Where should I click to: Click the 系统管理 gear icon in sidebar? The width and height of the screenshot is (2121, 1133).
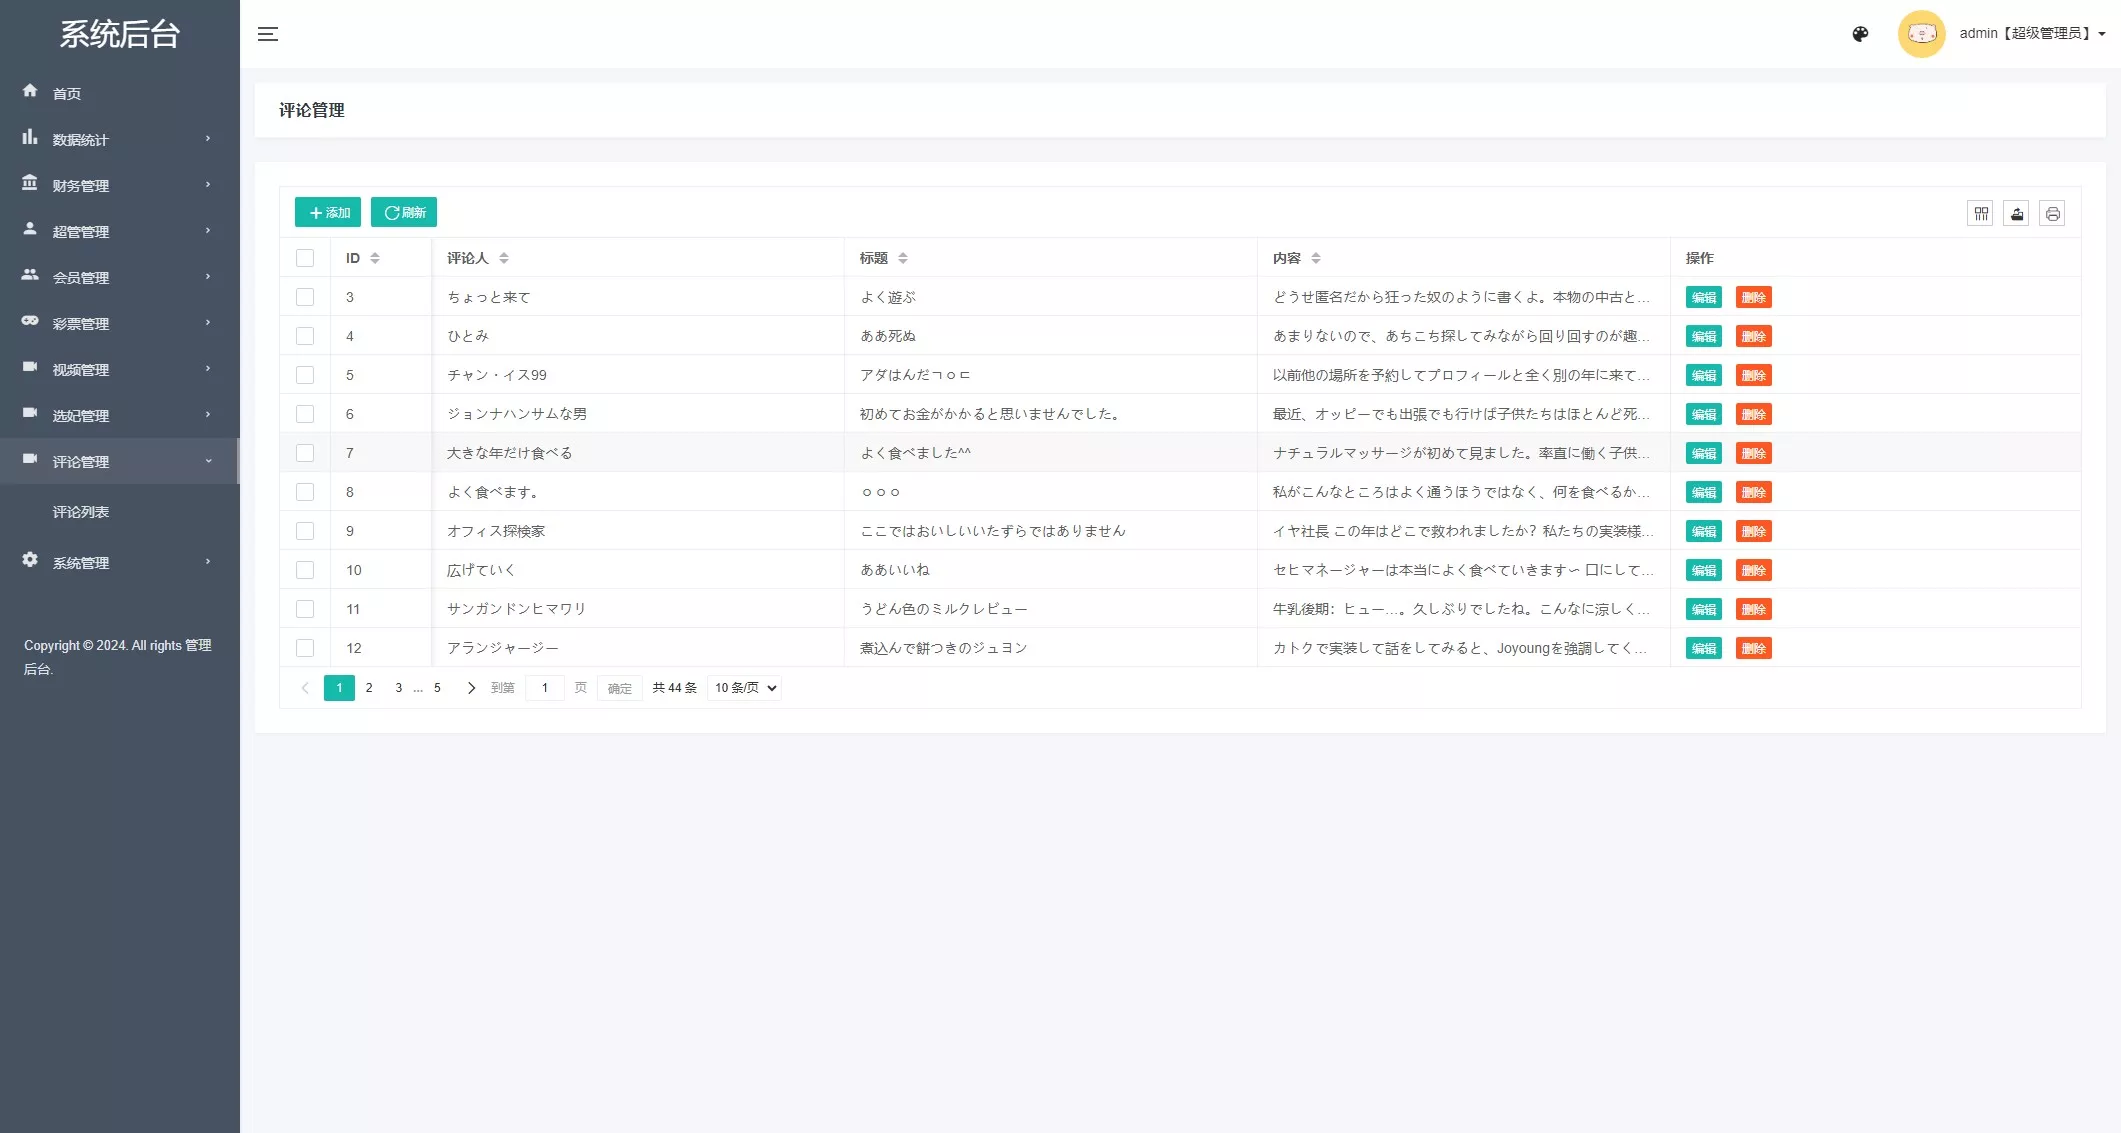[x=30, y=561]
